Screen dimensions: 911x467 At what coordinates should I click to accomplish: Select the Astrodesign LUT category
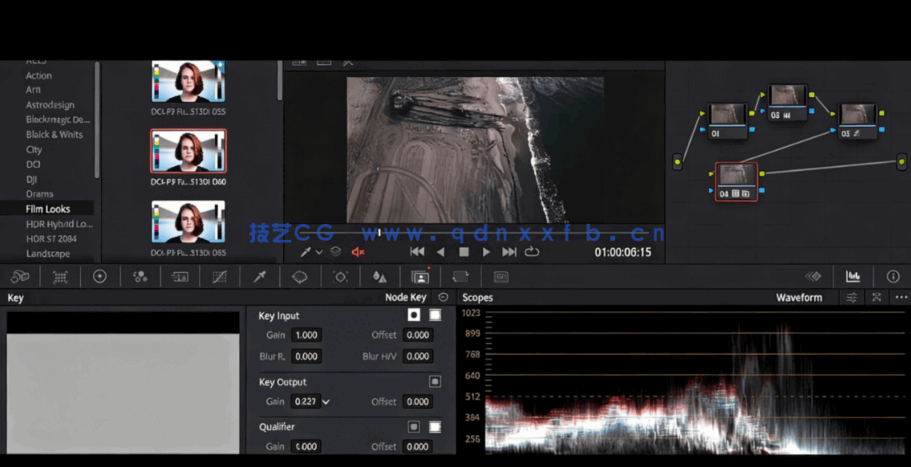[x=50, y=105]
